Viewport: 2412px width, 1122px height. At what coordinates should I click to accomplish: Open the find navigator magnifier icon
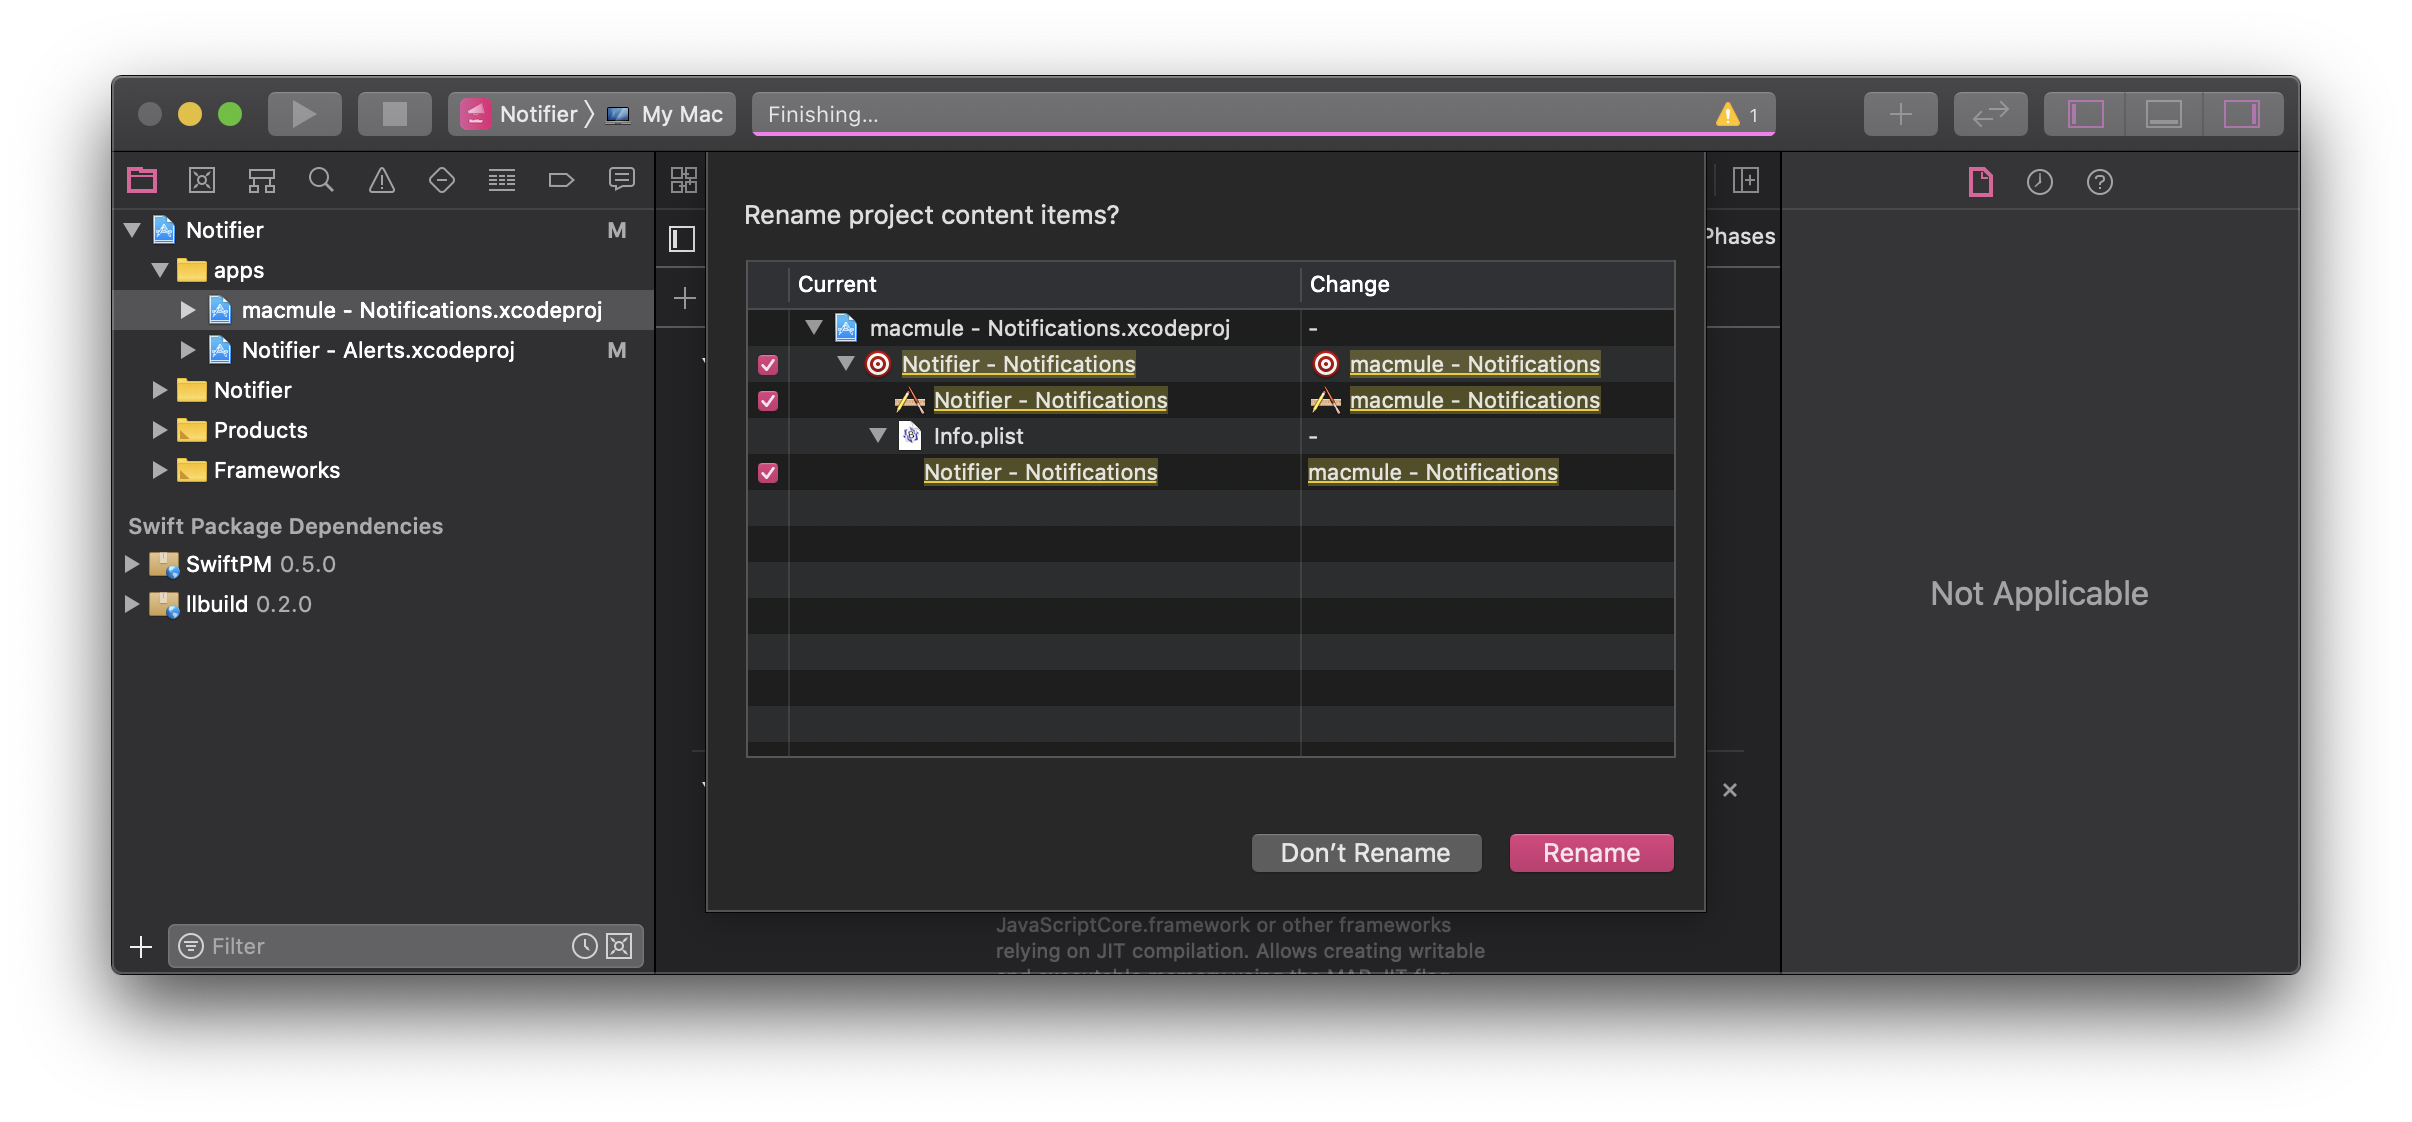pyautogui.click(x=321, y=180)
